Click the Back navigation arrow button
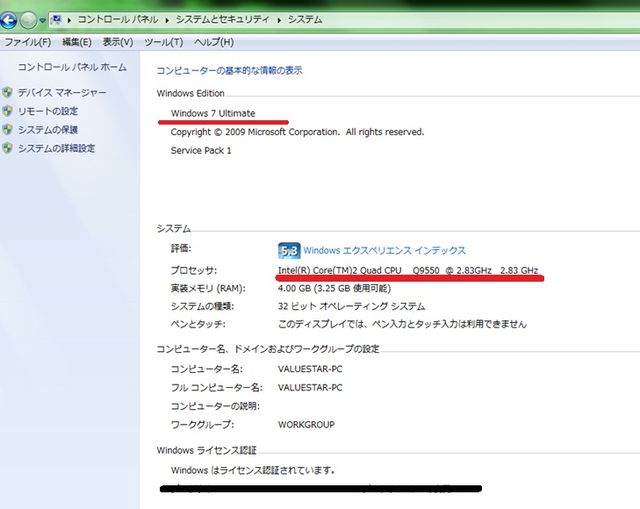 pos(8,19)
